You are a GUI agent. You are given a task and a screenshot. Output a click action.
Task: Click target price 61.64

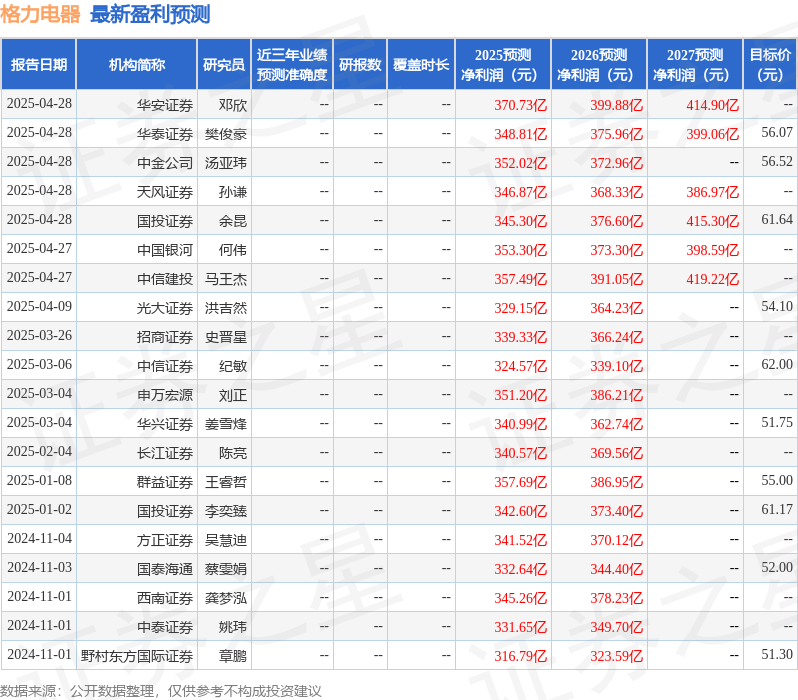777,220
